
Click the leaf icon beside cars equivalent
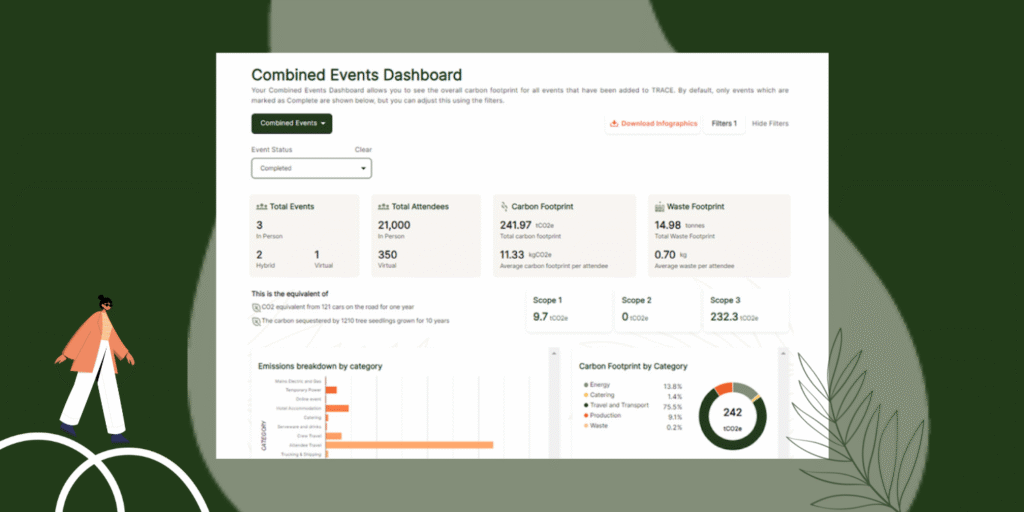(x=256, y=307)
